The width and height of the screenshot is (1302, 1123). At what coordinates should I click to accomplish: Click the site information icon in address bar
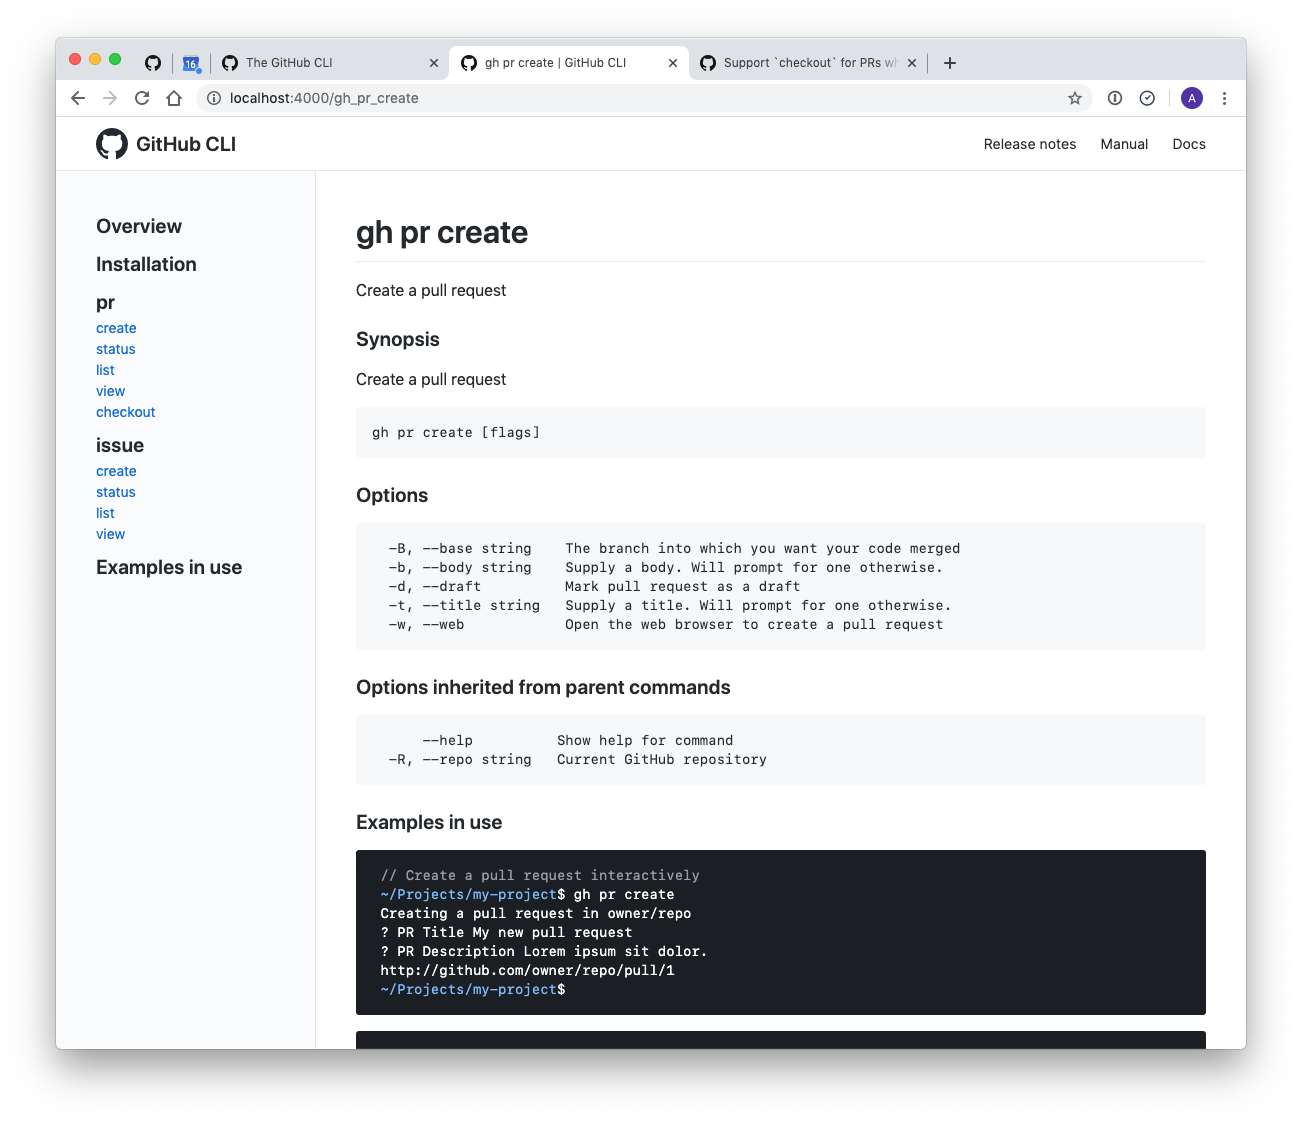pos(214,98)
